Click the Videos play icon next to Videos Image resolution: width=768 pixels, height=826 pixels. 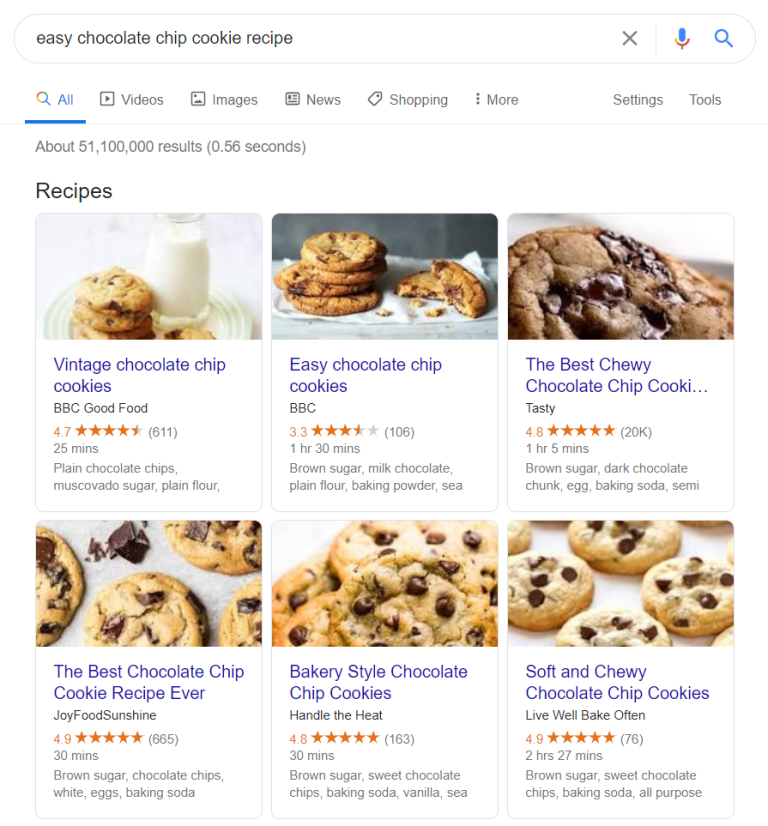point(106,99)
